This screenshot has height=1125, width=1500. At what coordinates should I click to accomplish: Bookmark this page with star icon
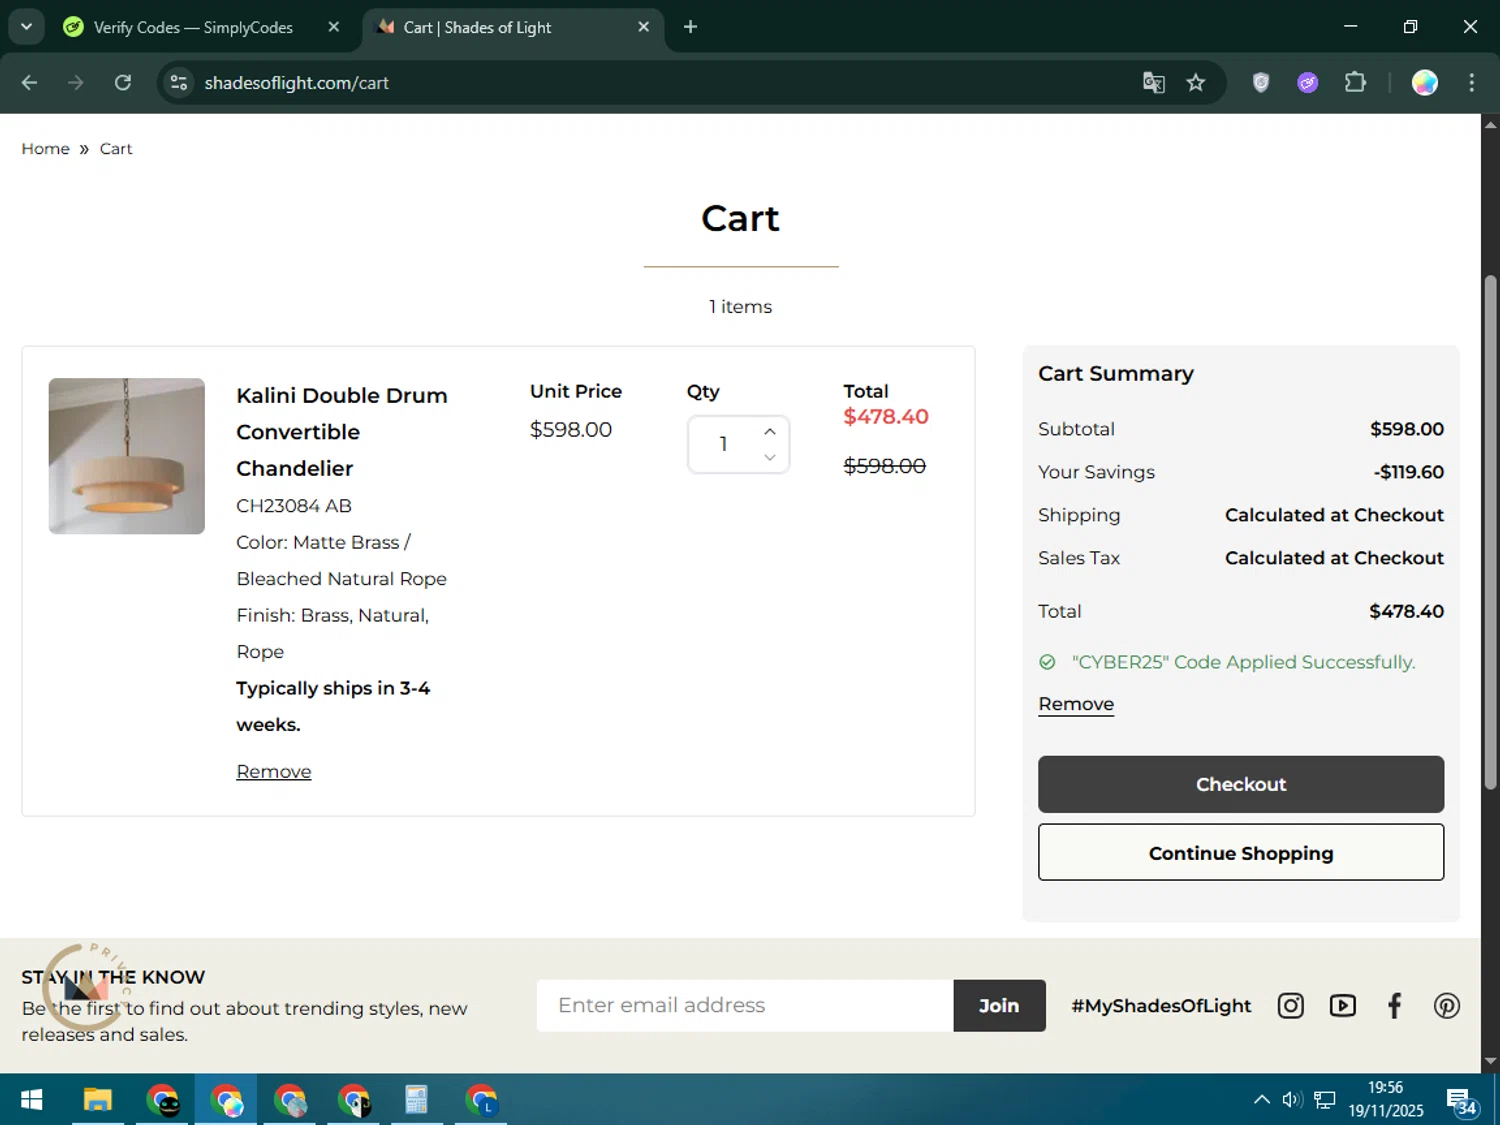(x=1195, y=83)
